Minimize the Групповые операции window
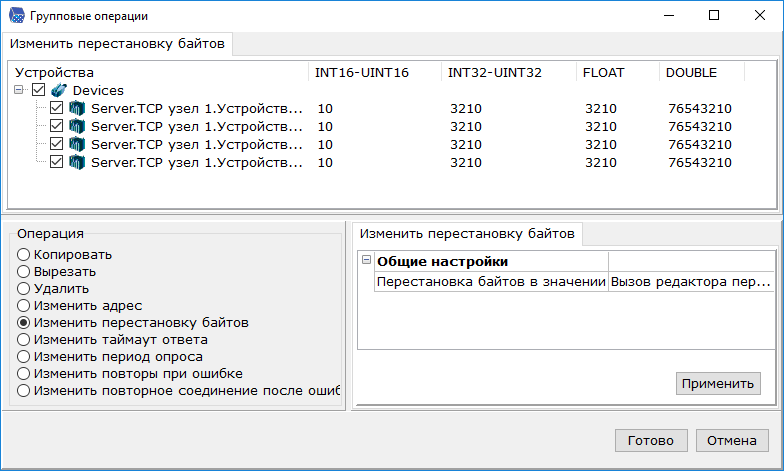The width and height of the screenshot is (784, 471). click(x=669, y=16)
